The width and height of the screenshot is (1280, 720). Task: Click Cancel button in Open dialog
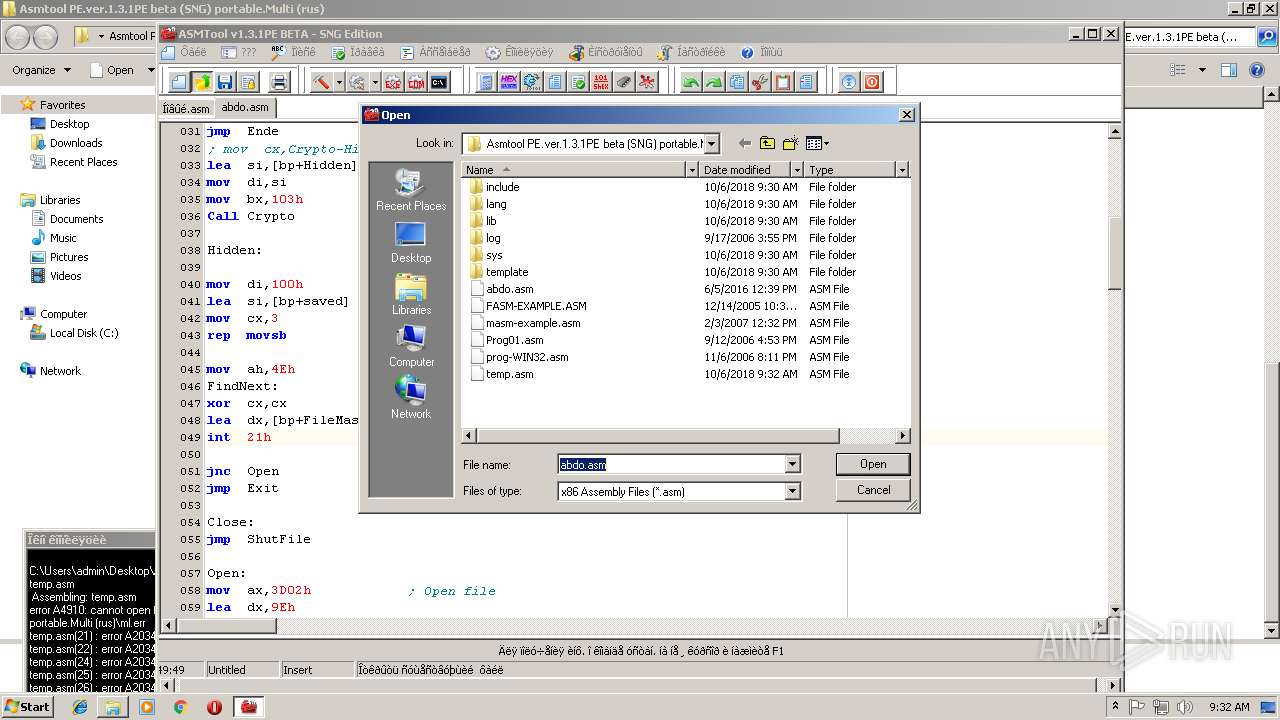point(873,490)
